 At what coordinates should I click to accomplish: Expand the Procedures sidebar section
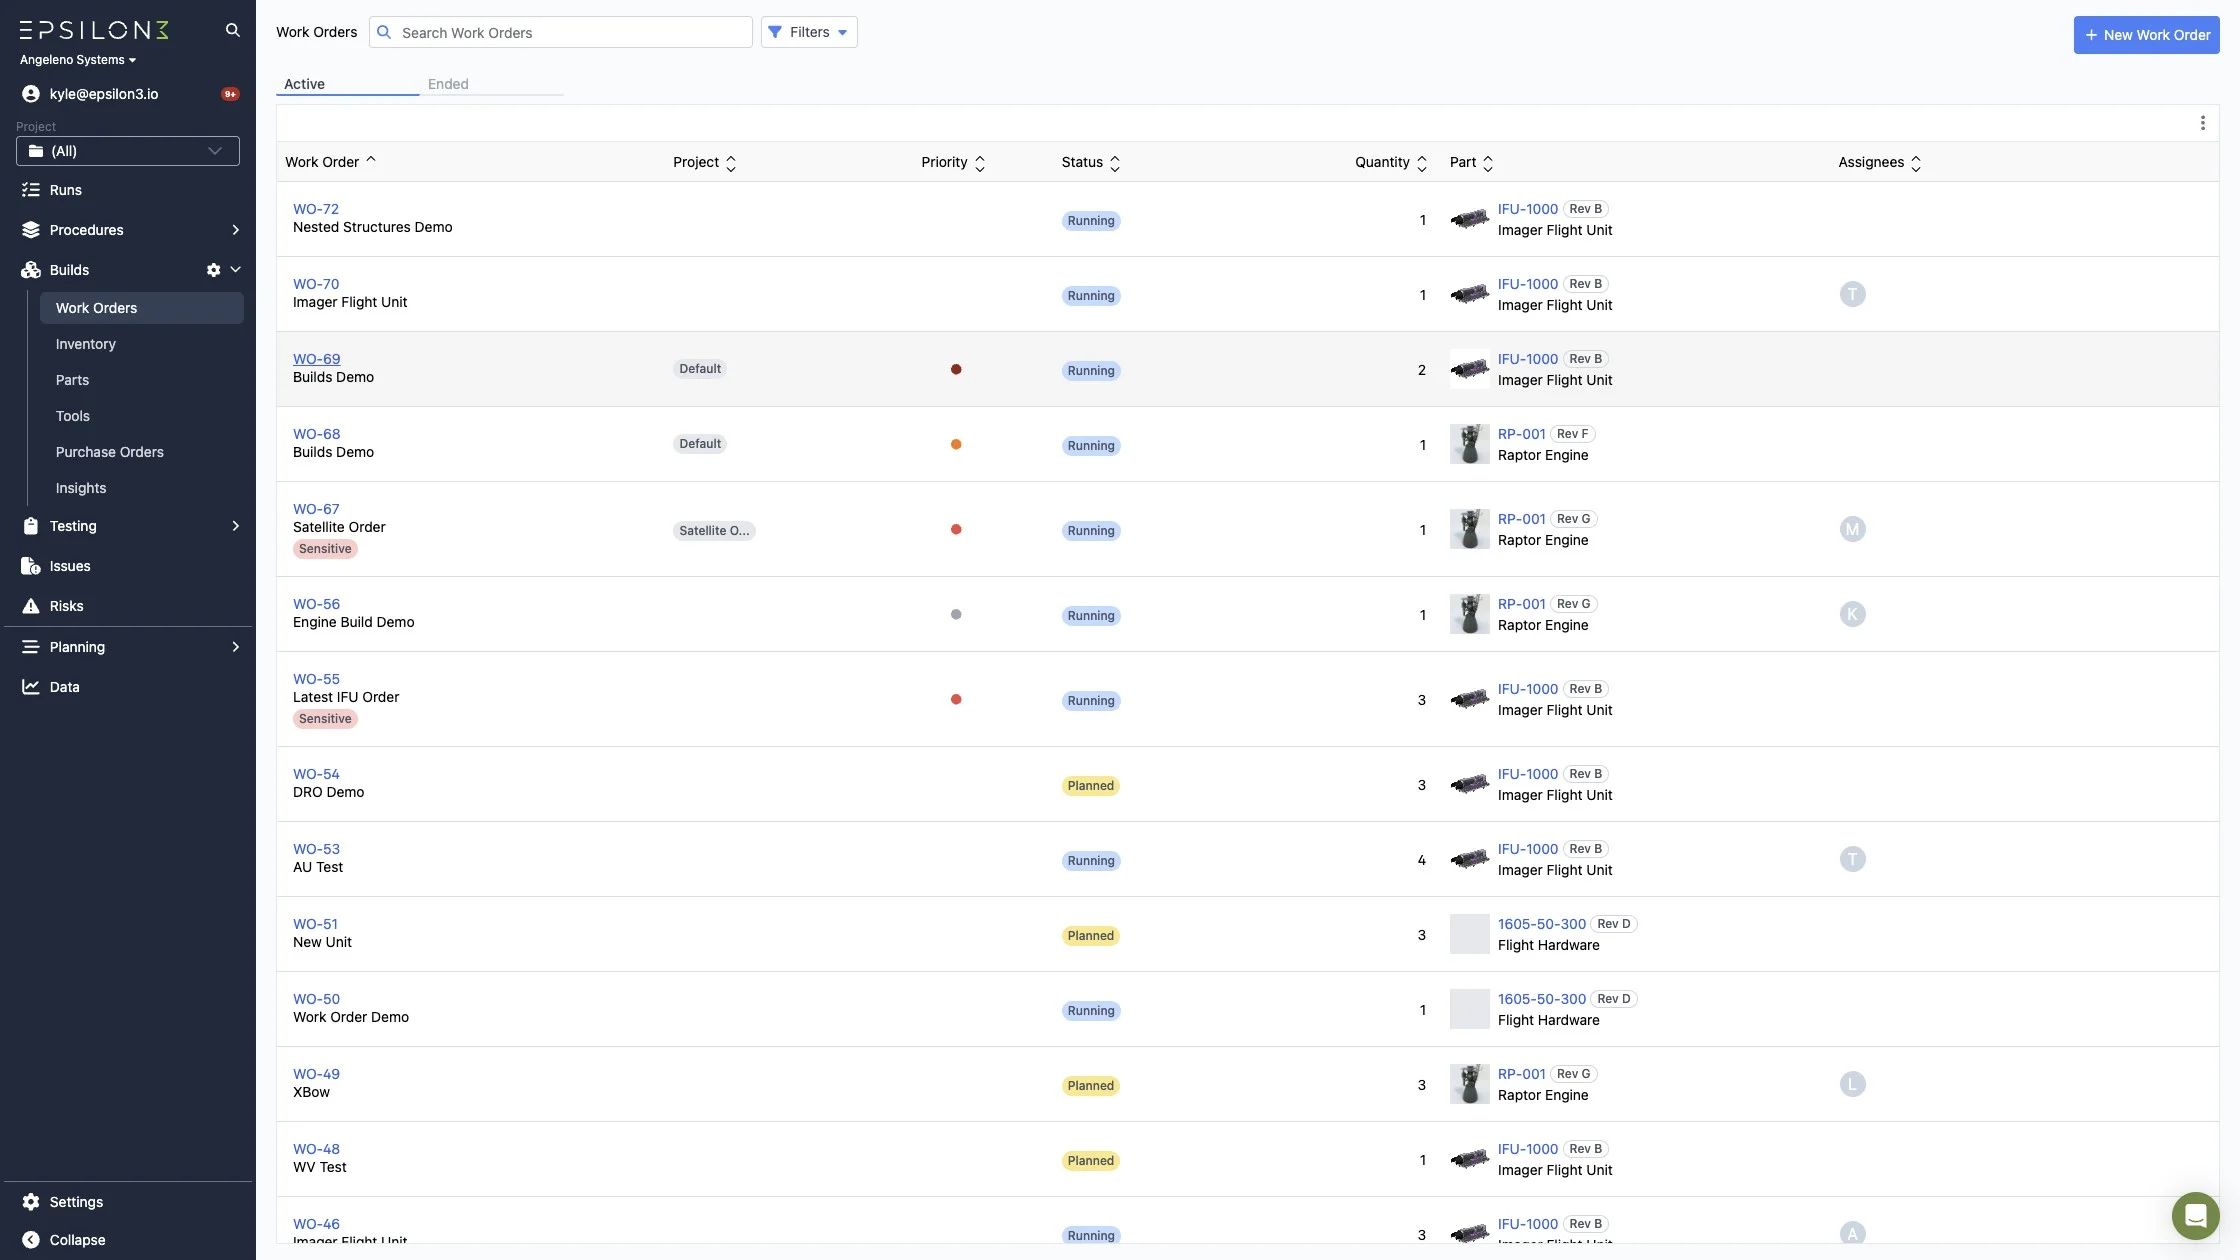tap(235, 230)
